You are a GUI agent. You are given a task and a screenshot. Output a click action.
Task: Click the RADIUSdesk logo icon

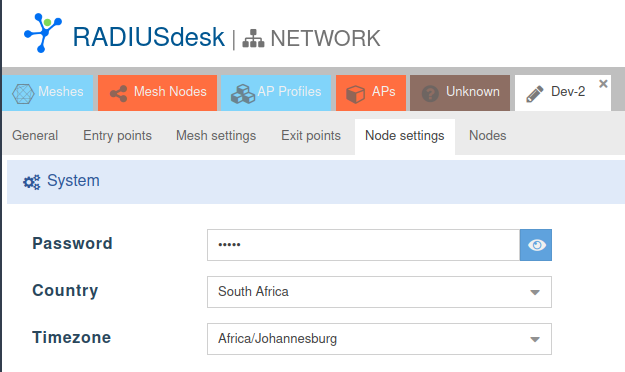pyautogui.click(x=43, y=33)
